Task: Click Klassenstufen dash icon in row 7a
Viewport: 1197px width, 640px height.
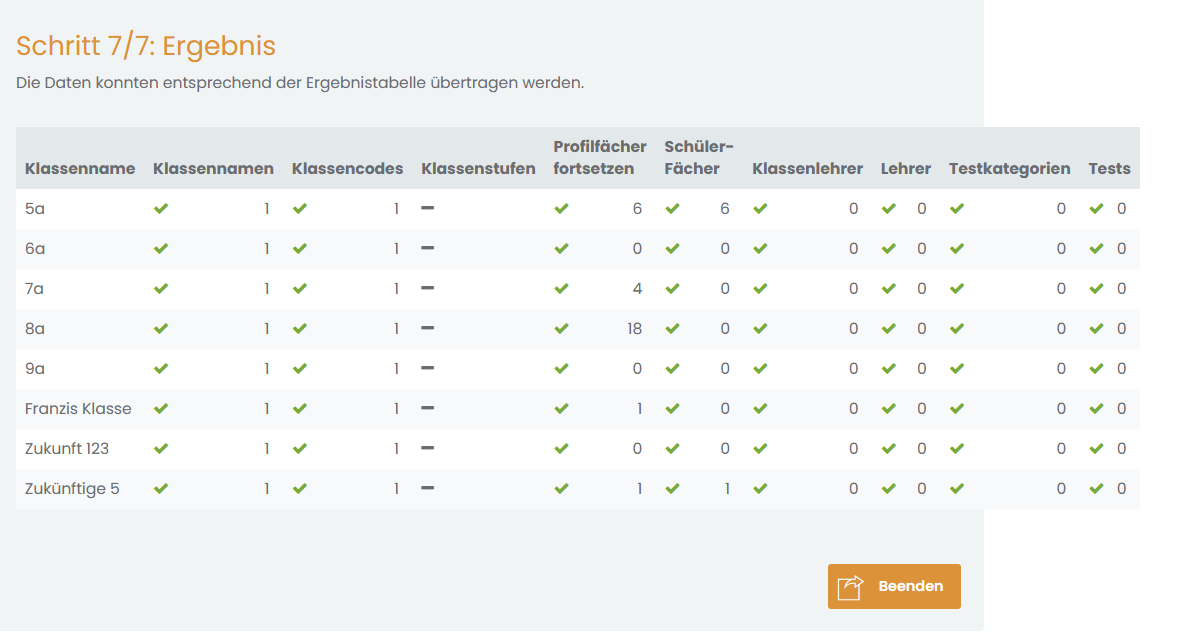Action: (428, 288)
